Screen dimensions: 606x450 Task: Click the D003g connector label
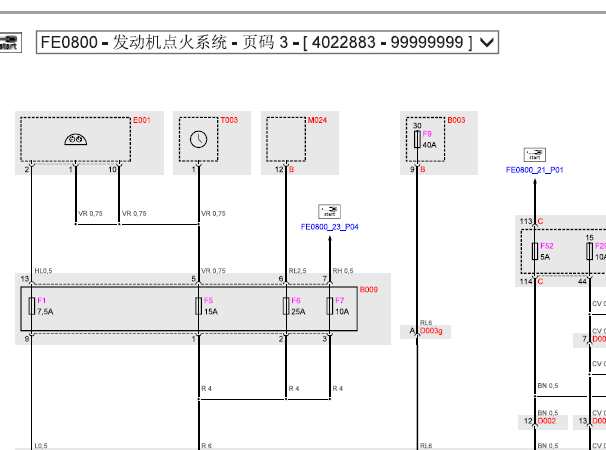coord(431,331)
